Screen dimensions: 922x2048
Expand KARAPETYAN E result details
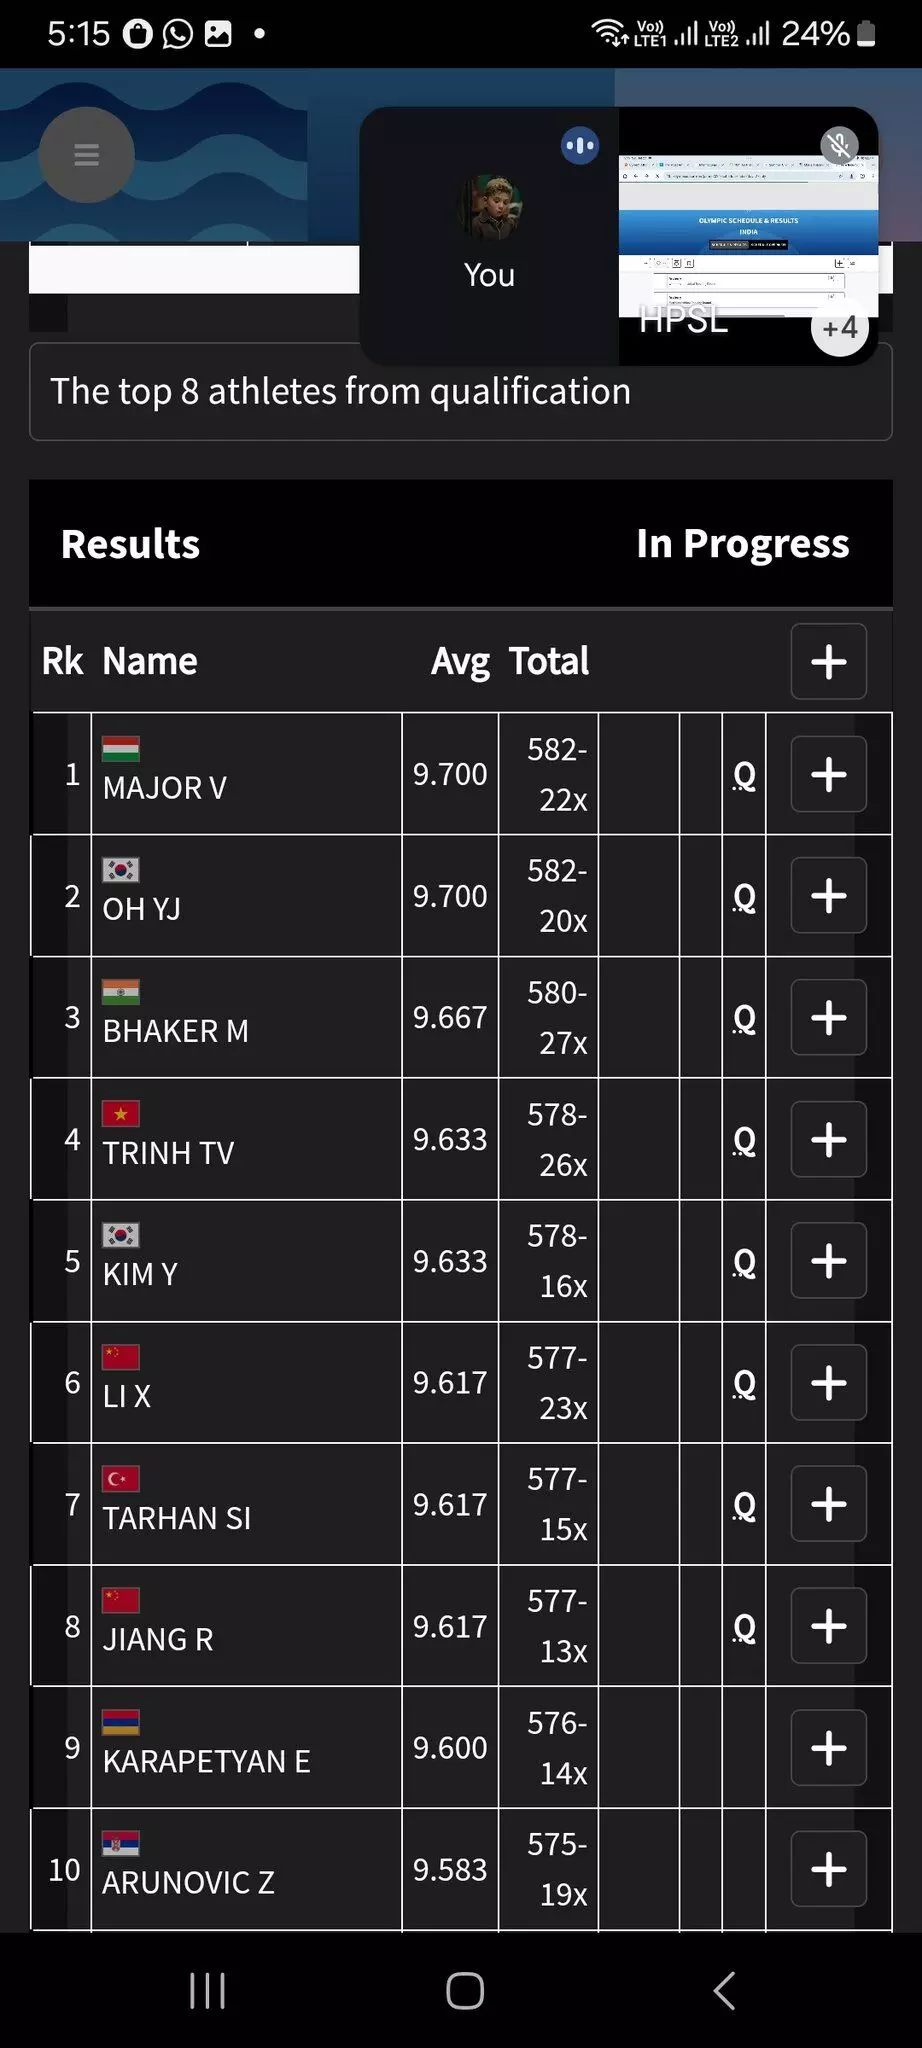click(x=828, y=1748)
